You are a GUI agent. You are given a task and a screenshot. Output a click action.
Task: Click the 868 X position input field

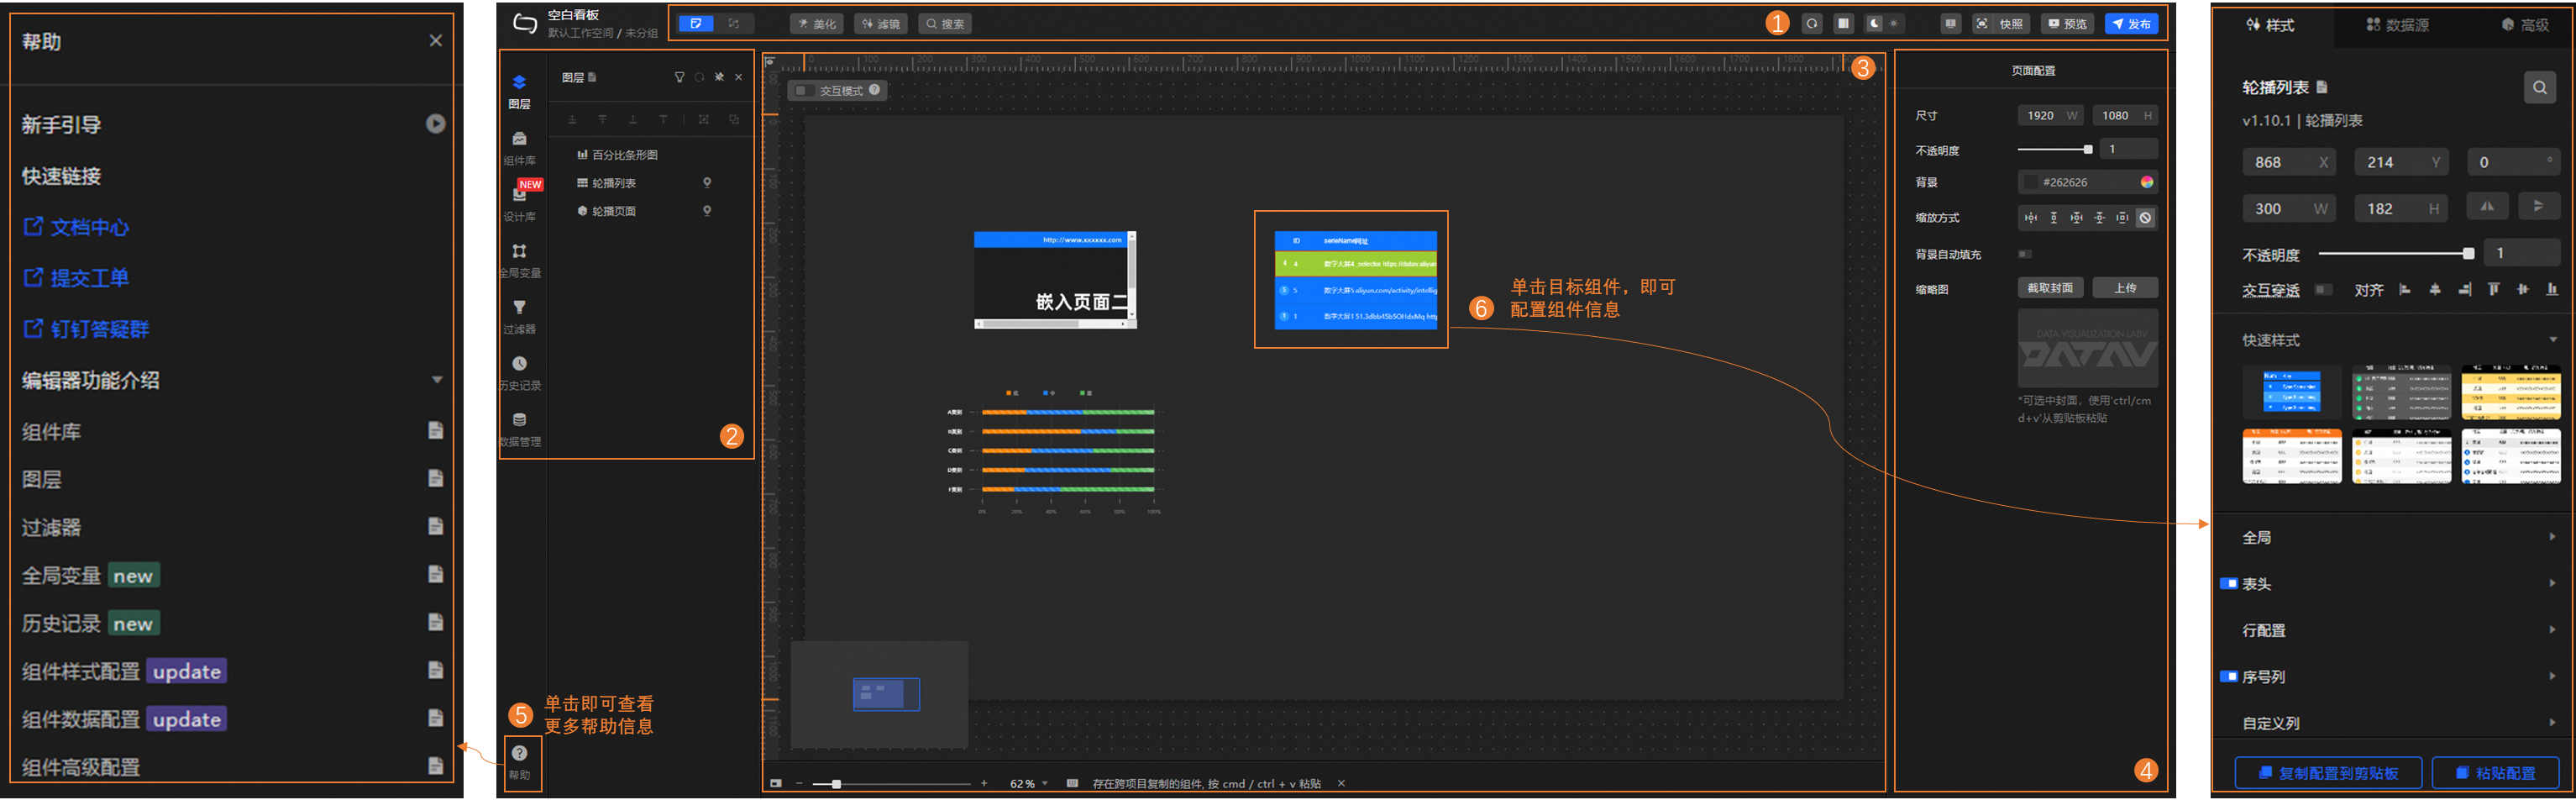[x=2288, y=162]
